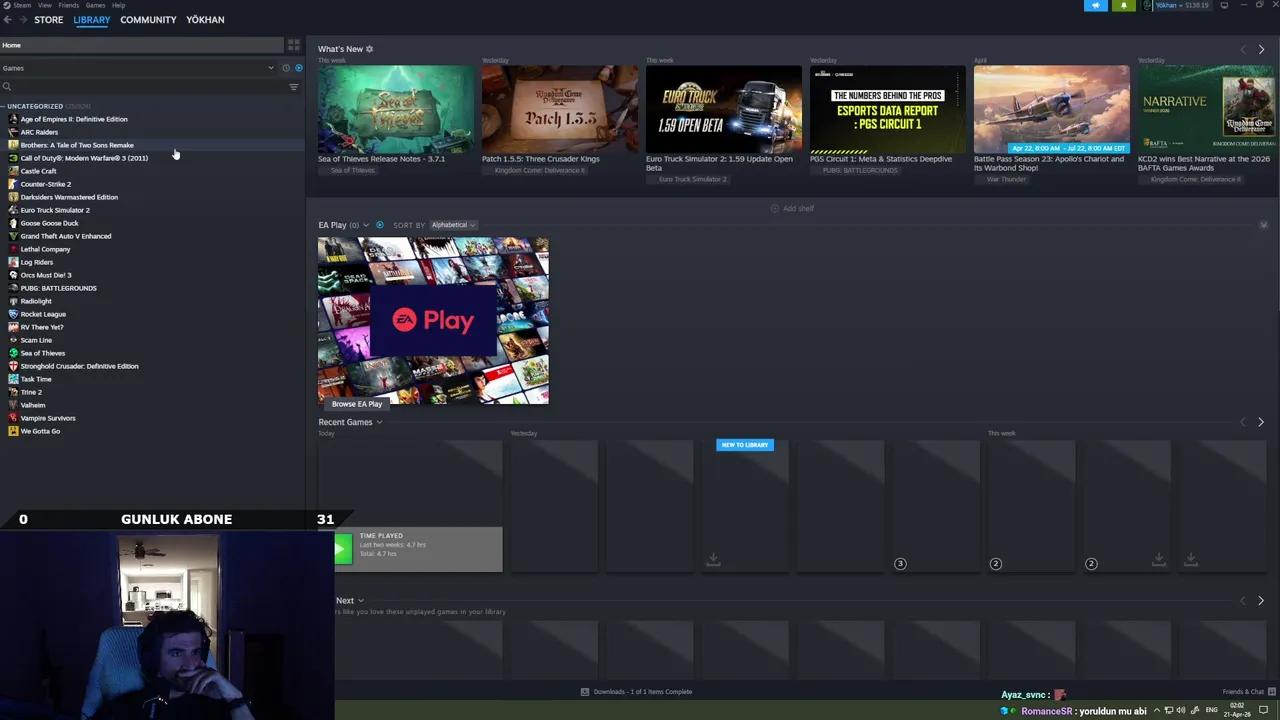Open the Downloads status link

pos(637,692)
